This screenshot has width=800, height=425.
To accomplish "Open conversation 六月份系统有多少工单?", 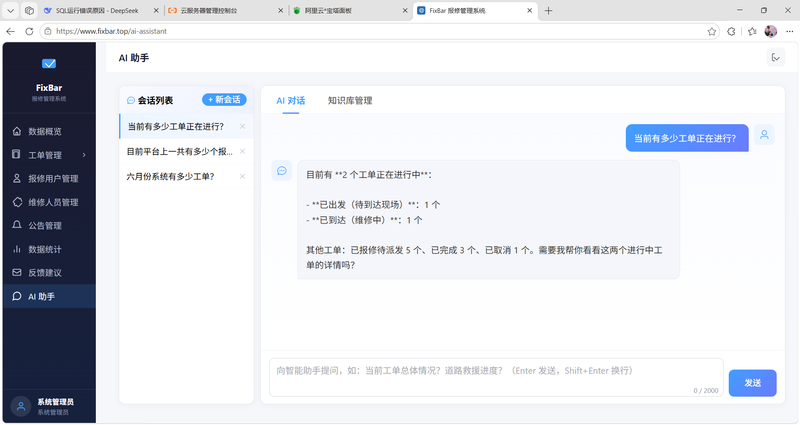I will 170,177.
